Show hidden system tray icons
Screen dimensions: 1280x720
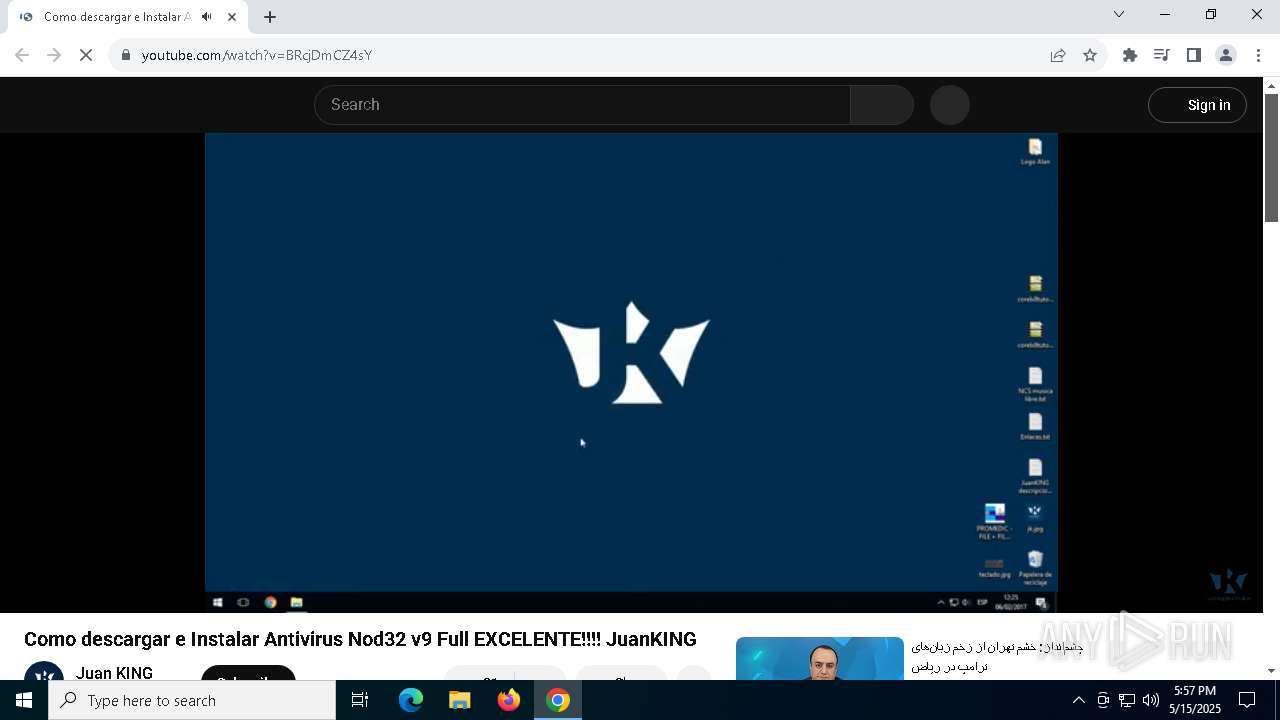point(1078,700)
